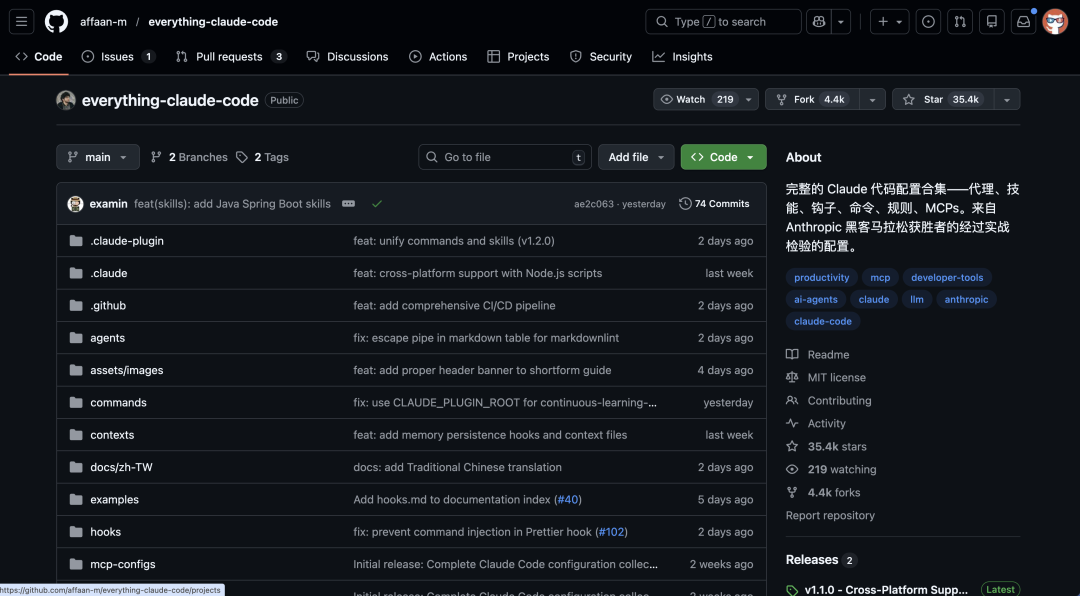The height and width of the screenshot is (596, 1080).
Task: Open the commits history via the clock icon
Action: tap(714, 203)
